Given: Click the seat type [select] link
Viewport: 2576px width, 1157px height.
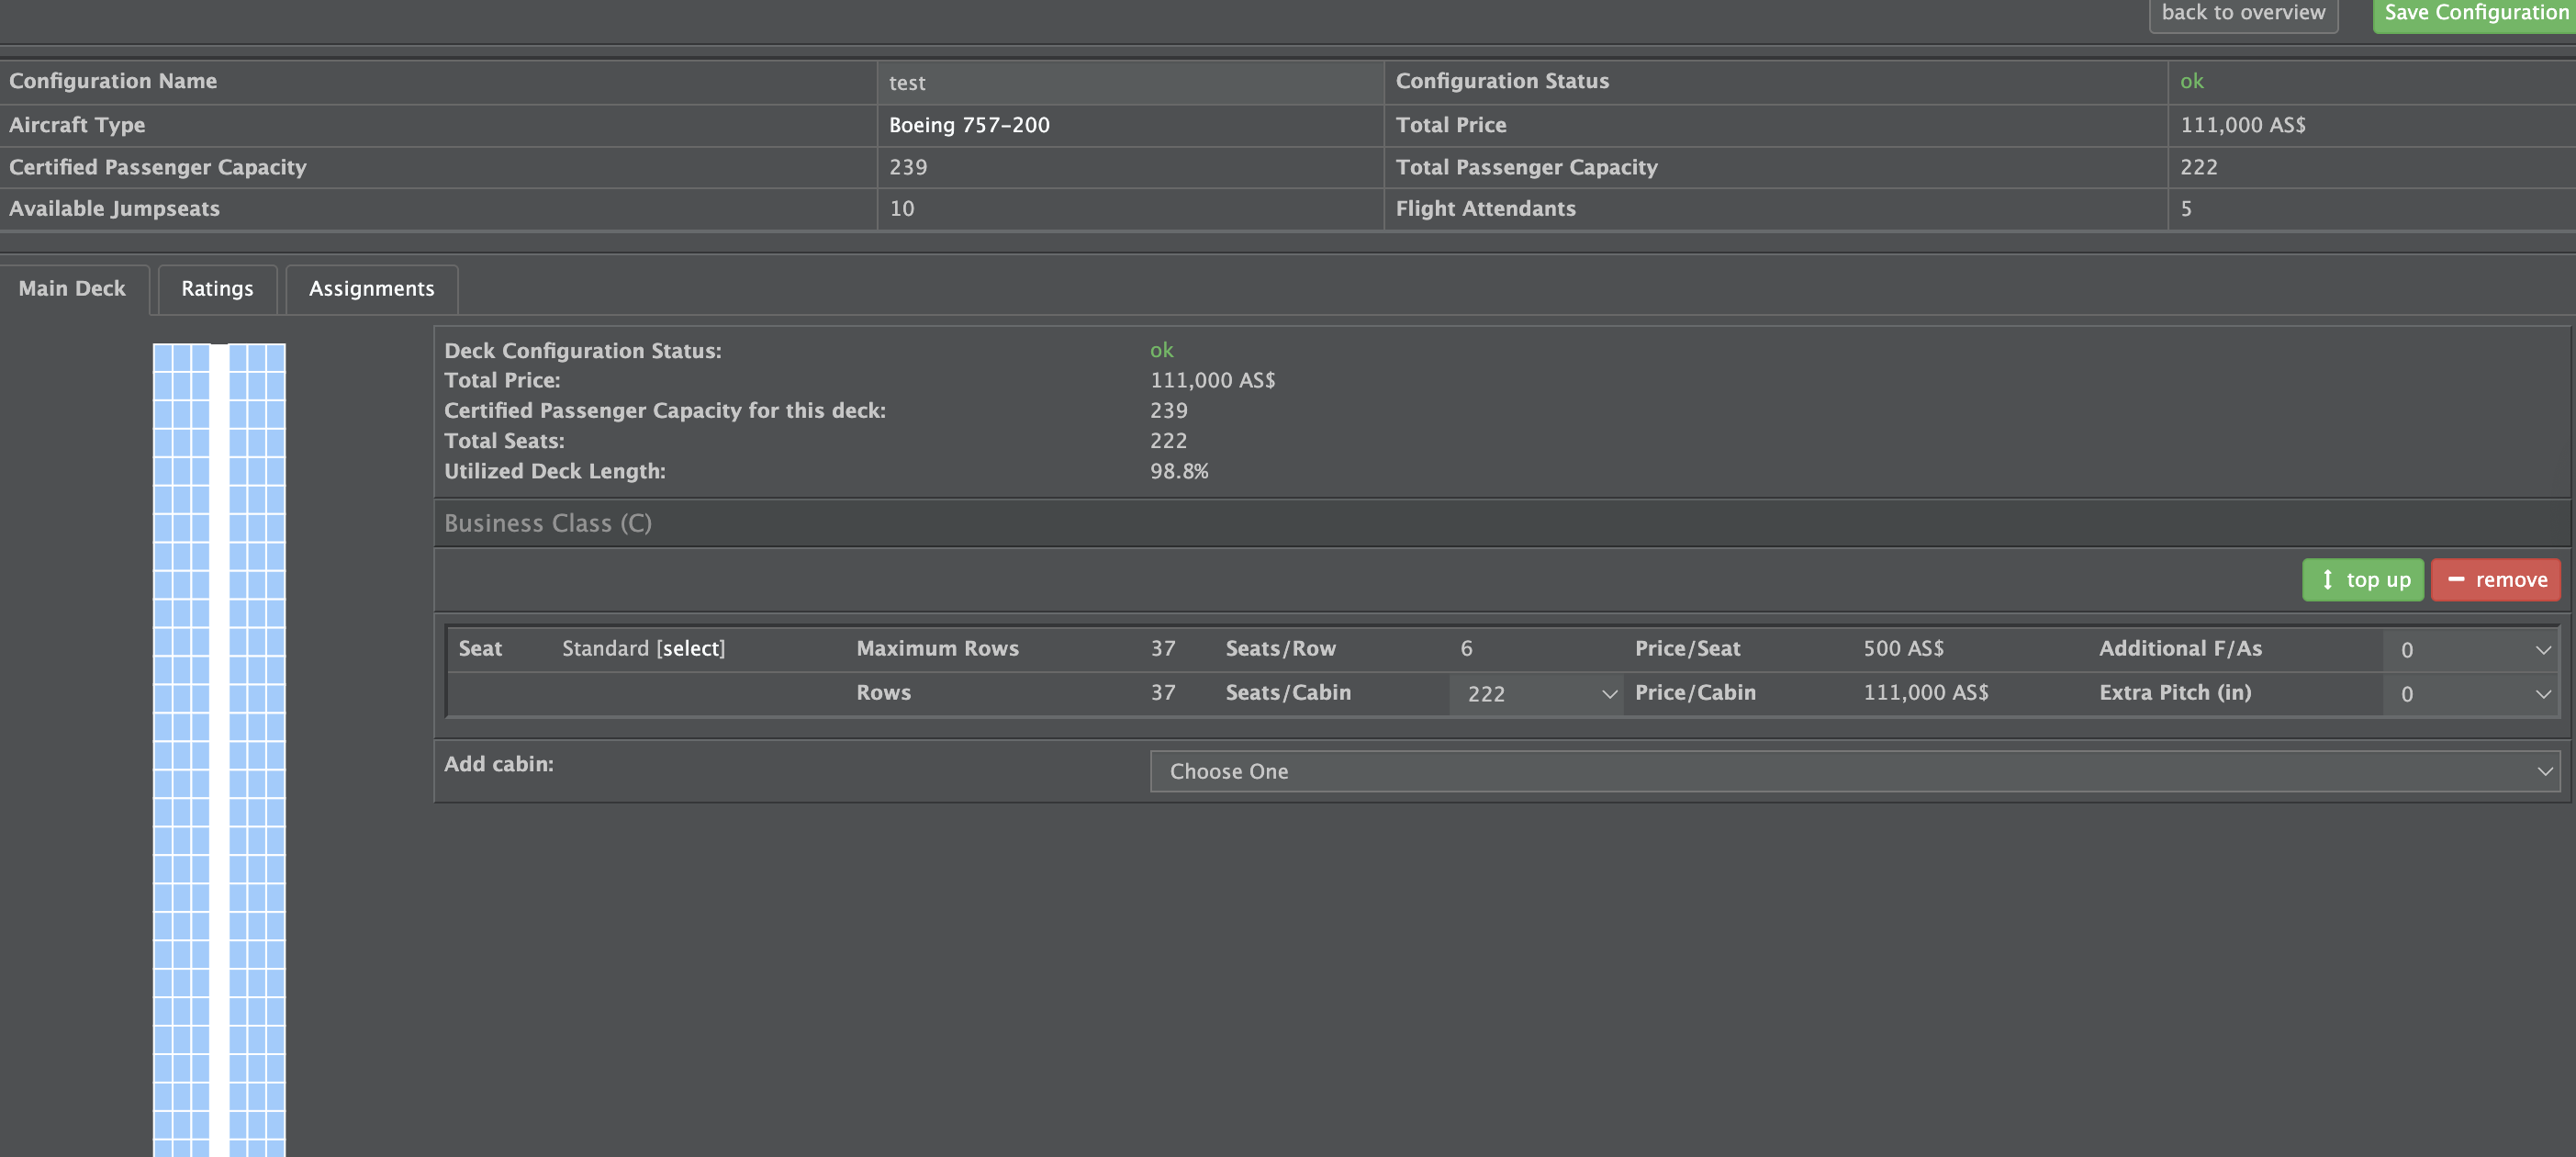Looking at the screenshot, I should 691,648.
